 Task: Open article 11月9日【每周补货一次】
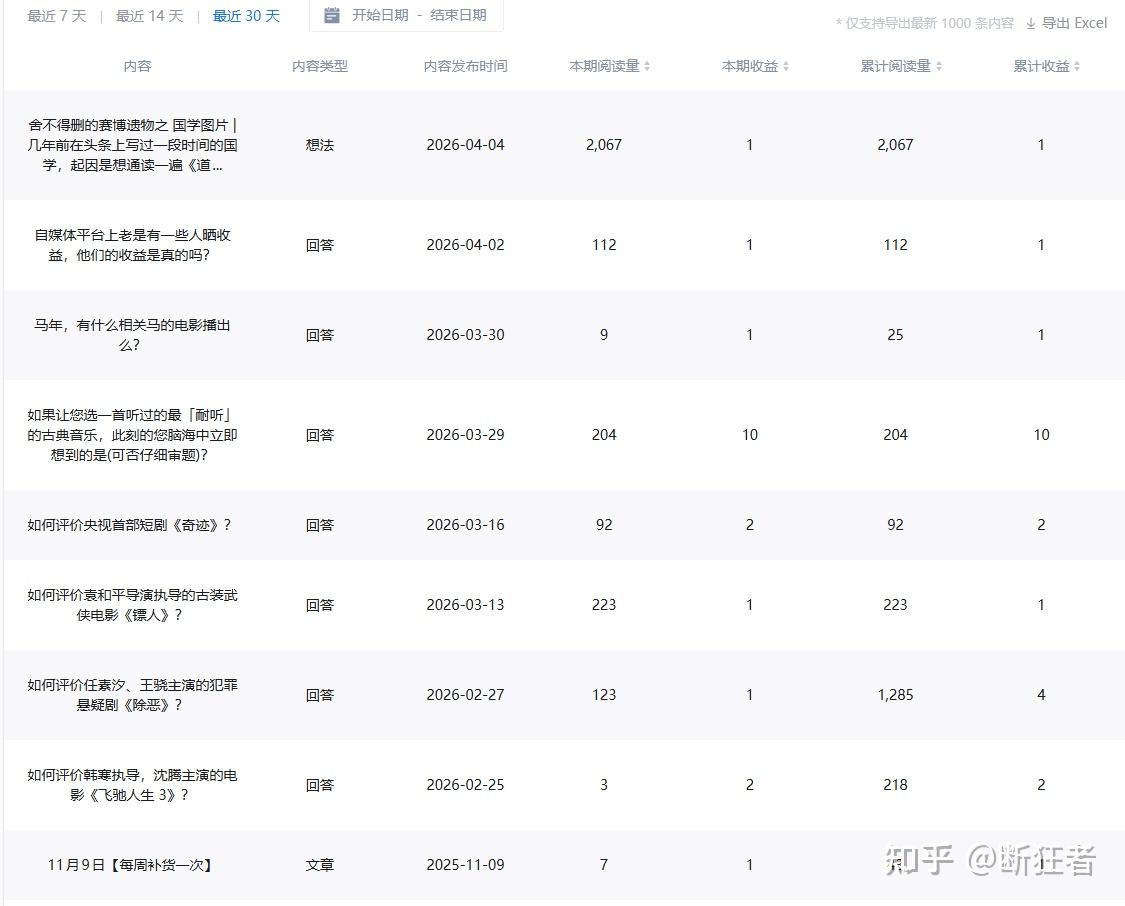tap(131, 865)
